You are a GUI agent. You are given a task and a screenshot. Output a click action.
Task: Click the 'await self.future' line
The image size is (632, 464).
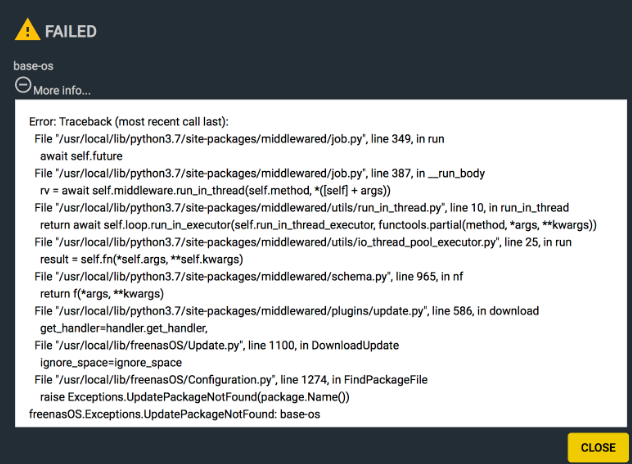click(81, 156)
